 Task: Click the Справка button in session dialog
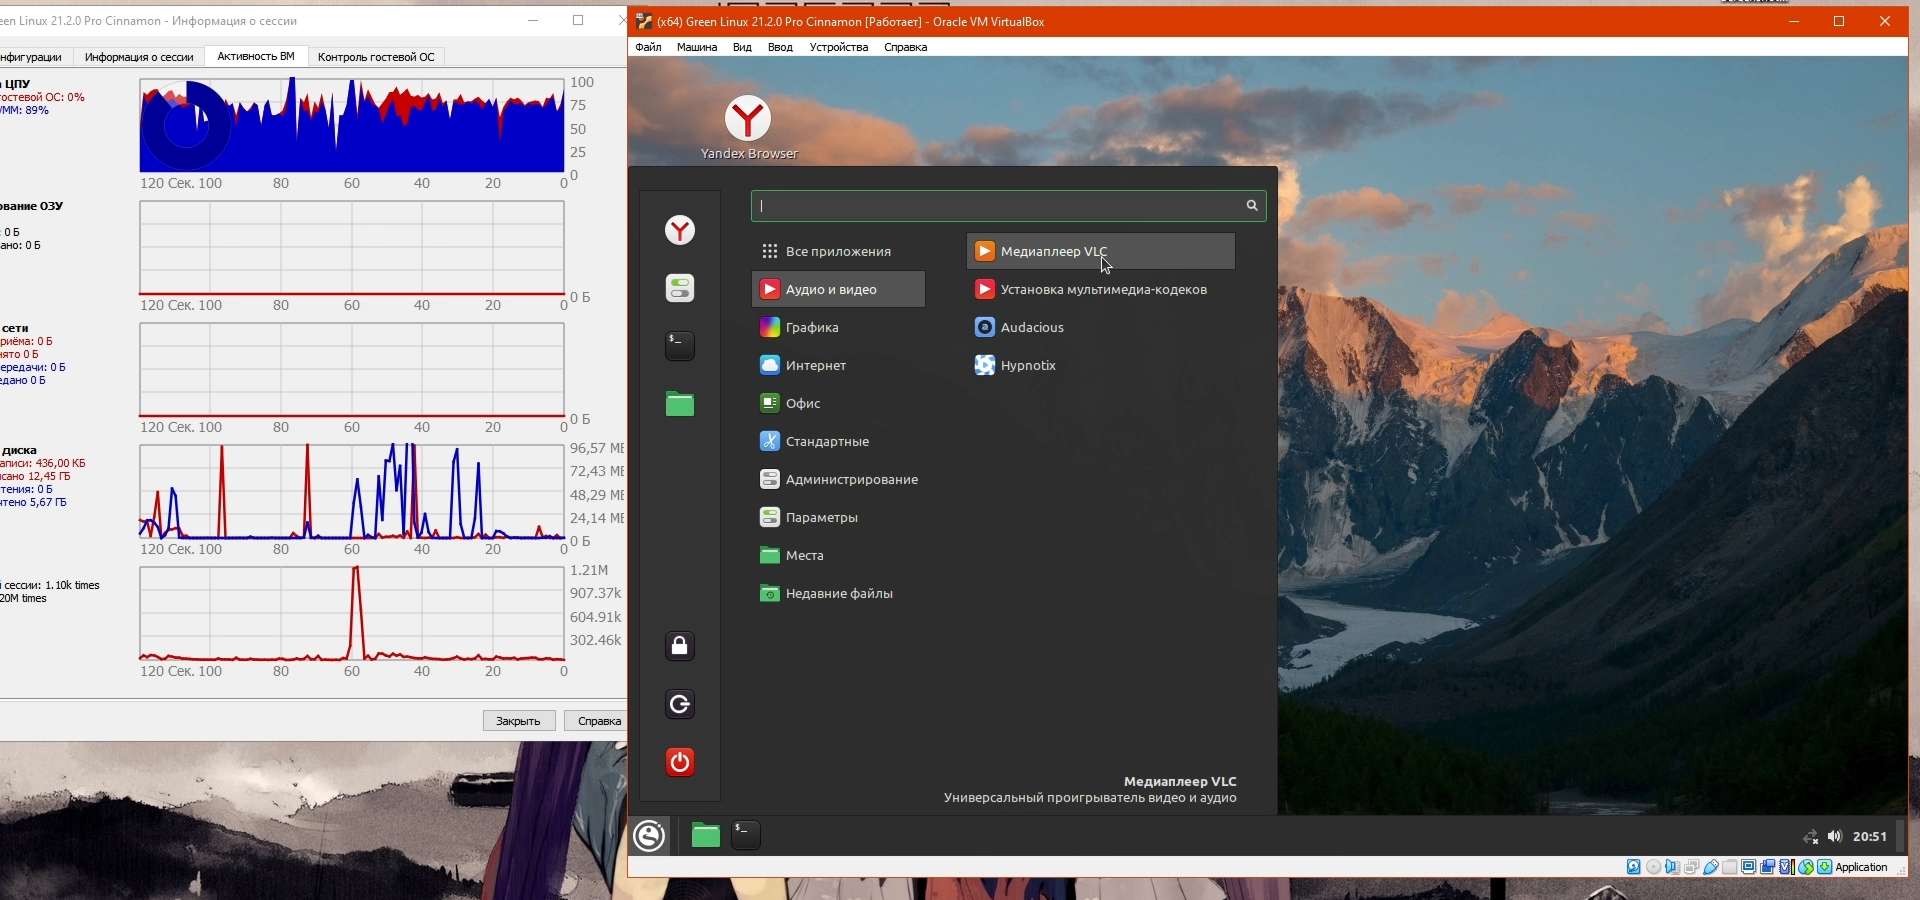pos(598,721)
